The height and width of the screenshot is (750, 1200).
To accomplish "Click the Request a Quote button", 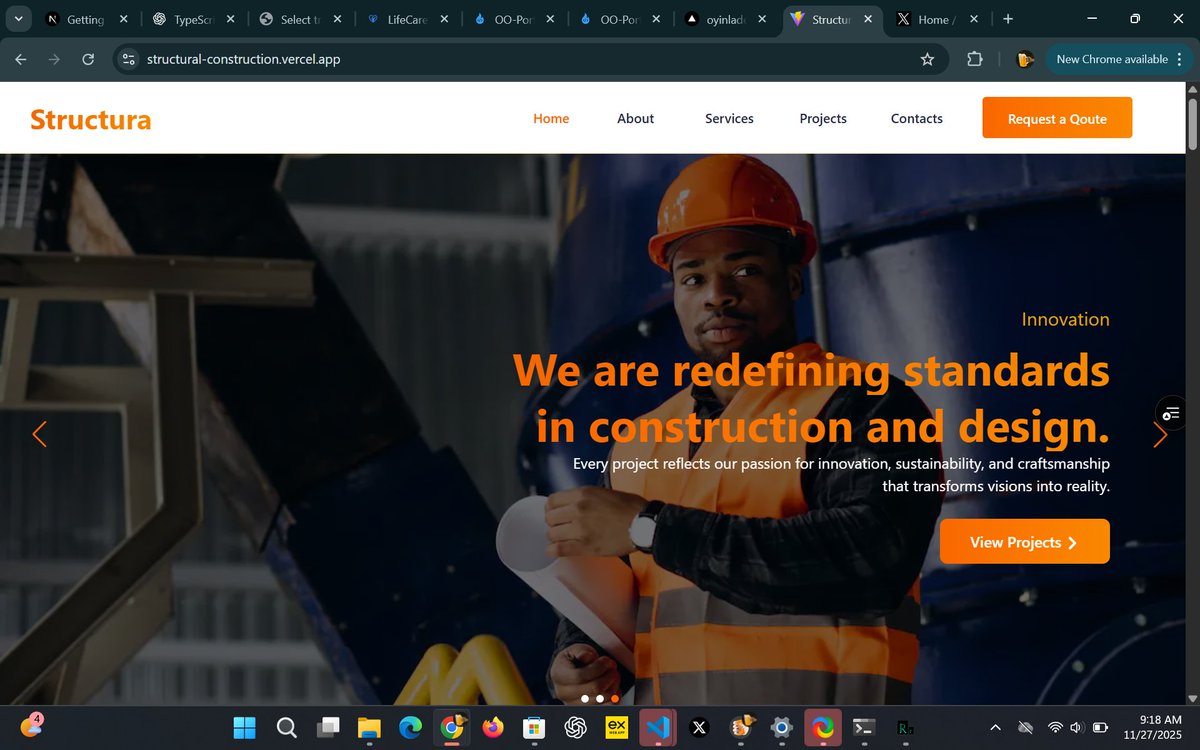I will coord(1057,118).
